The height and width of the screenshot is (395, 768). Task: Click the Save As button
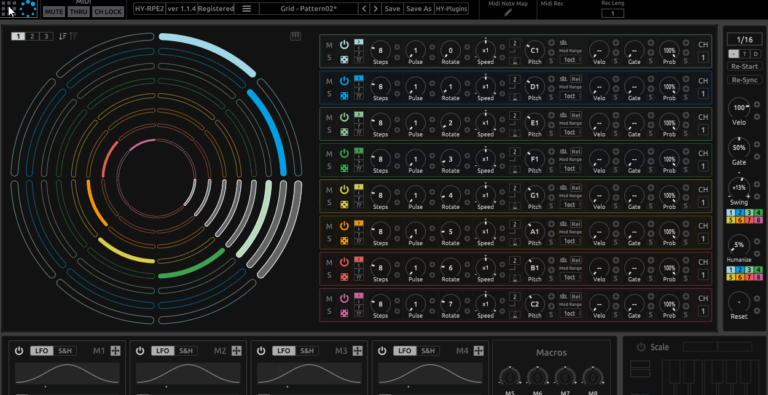(x=418, y=9)
